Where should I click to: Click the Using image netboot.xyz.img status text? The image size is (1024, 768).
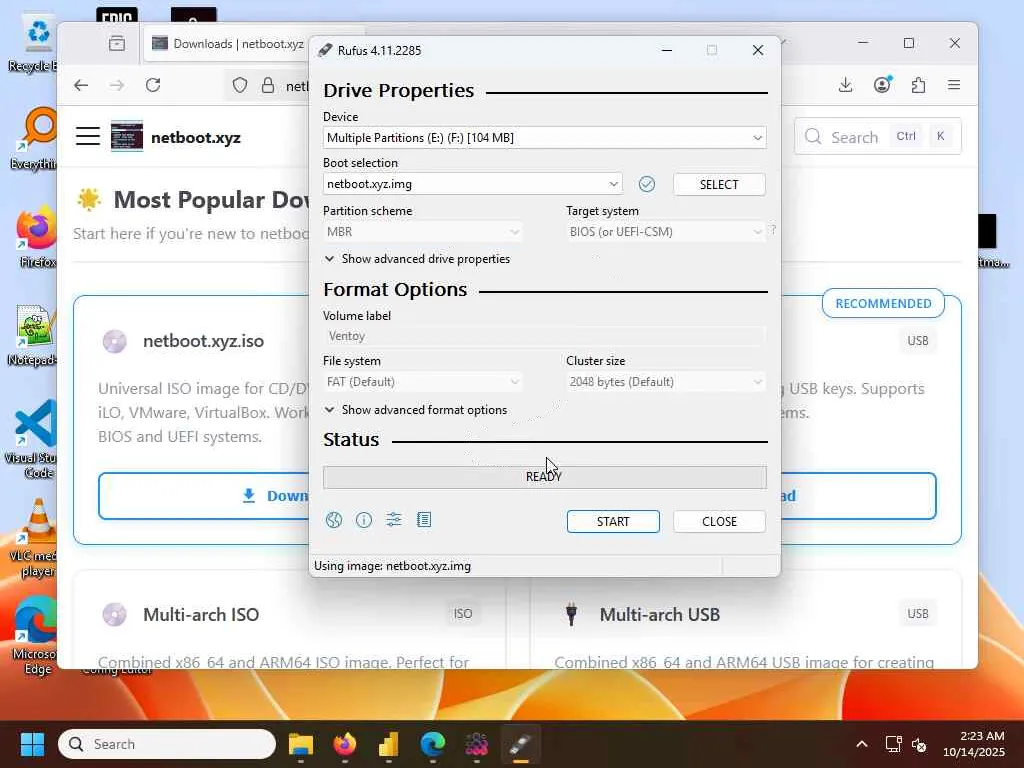(x=392, y=566)
